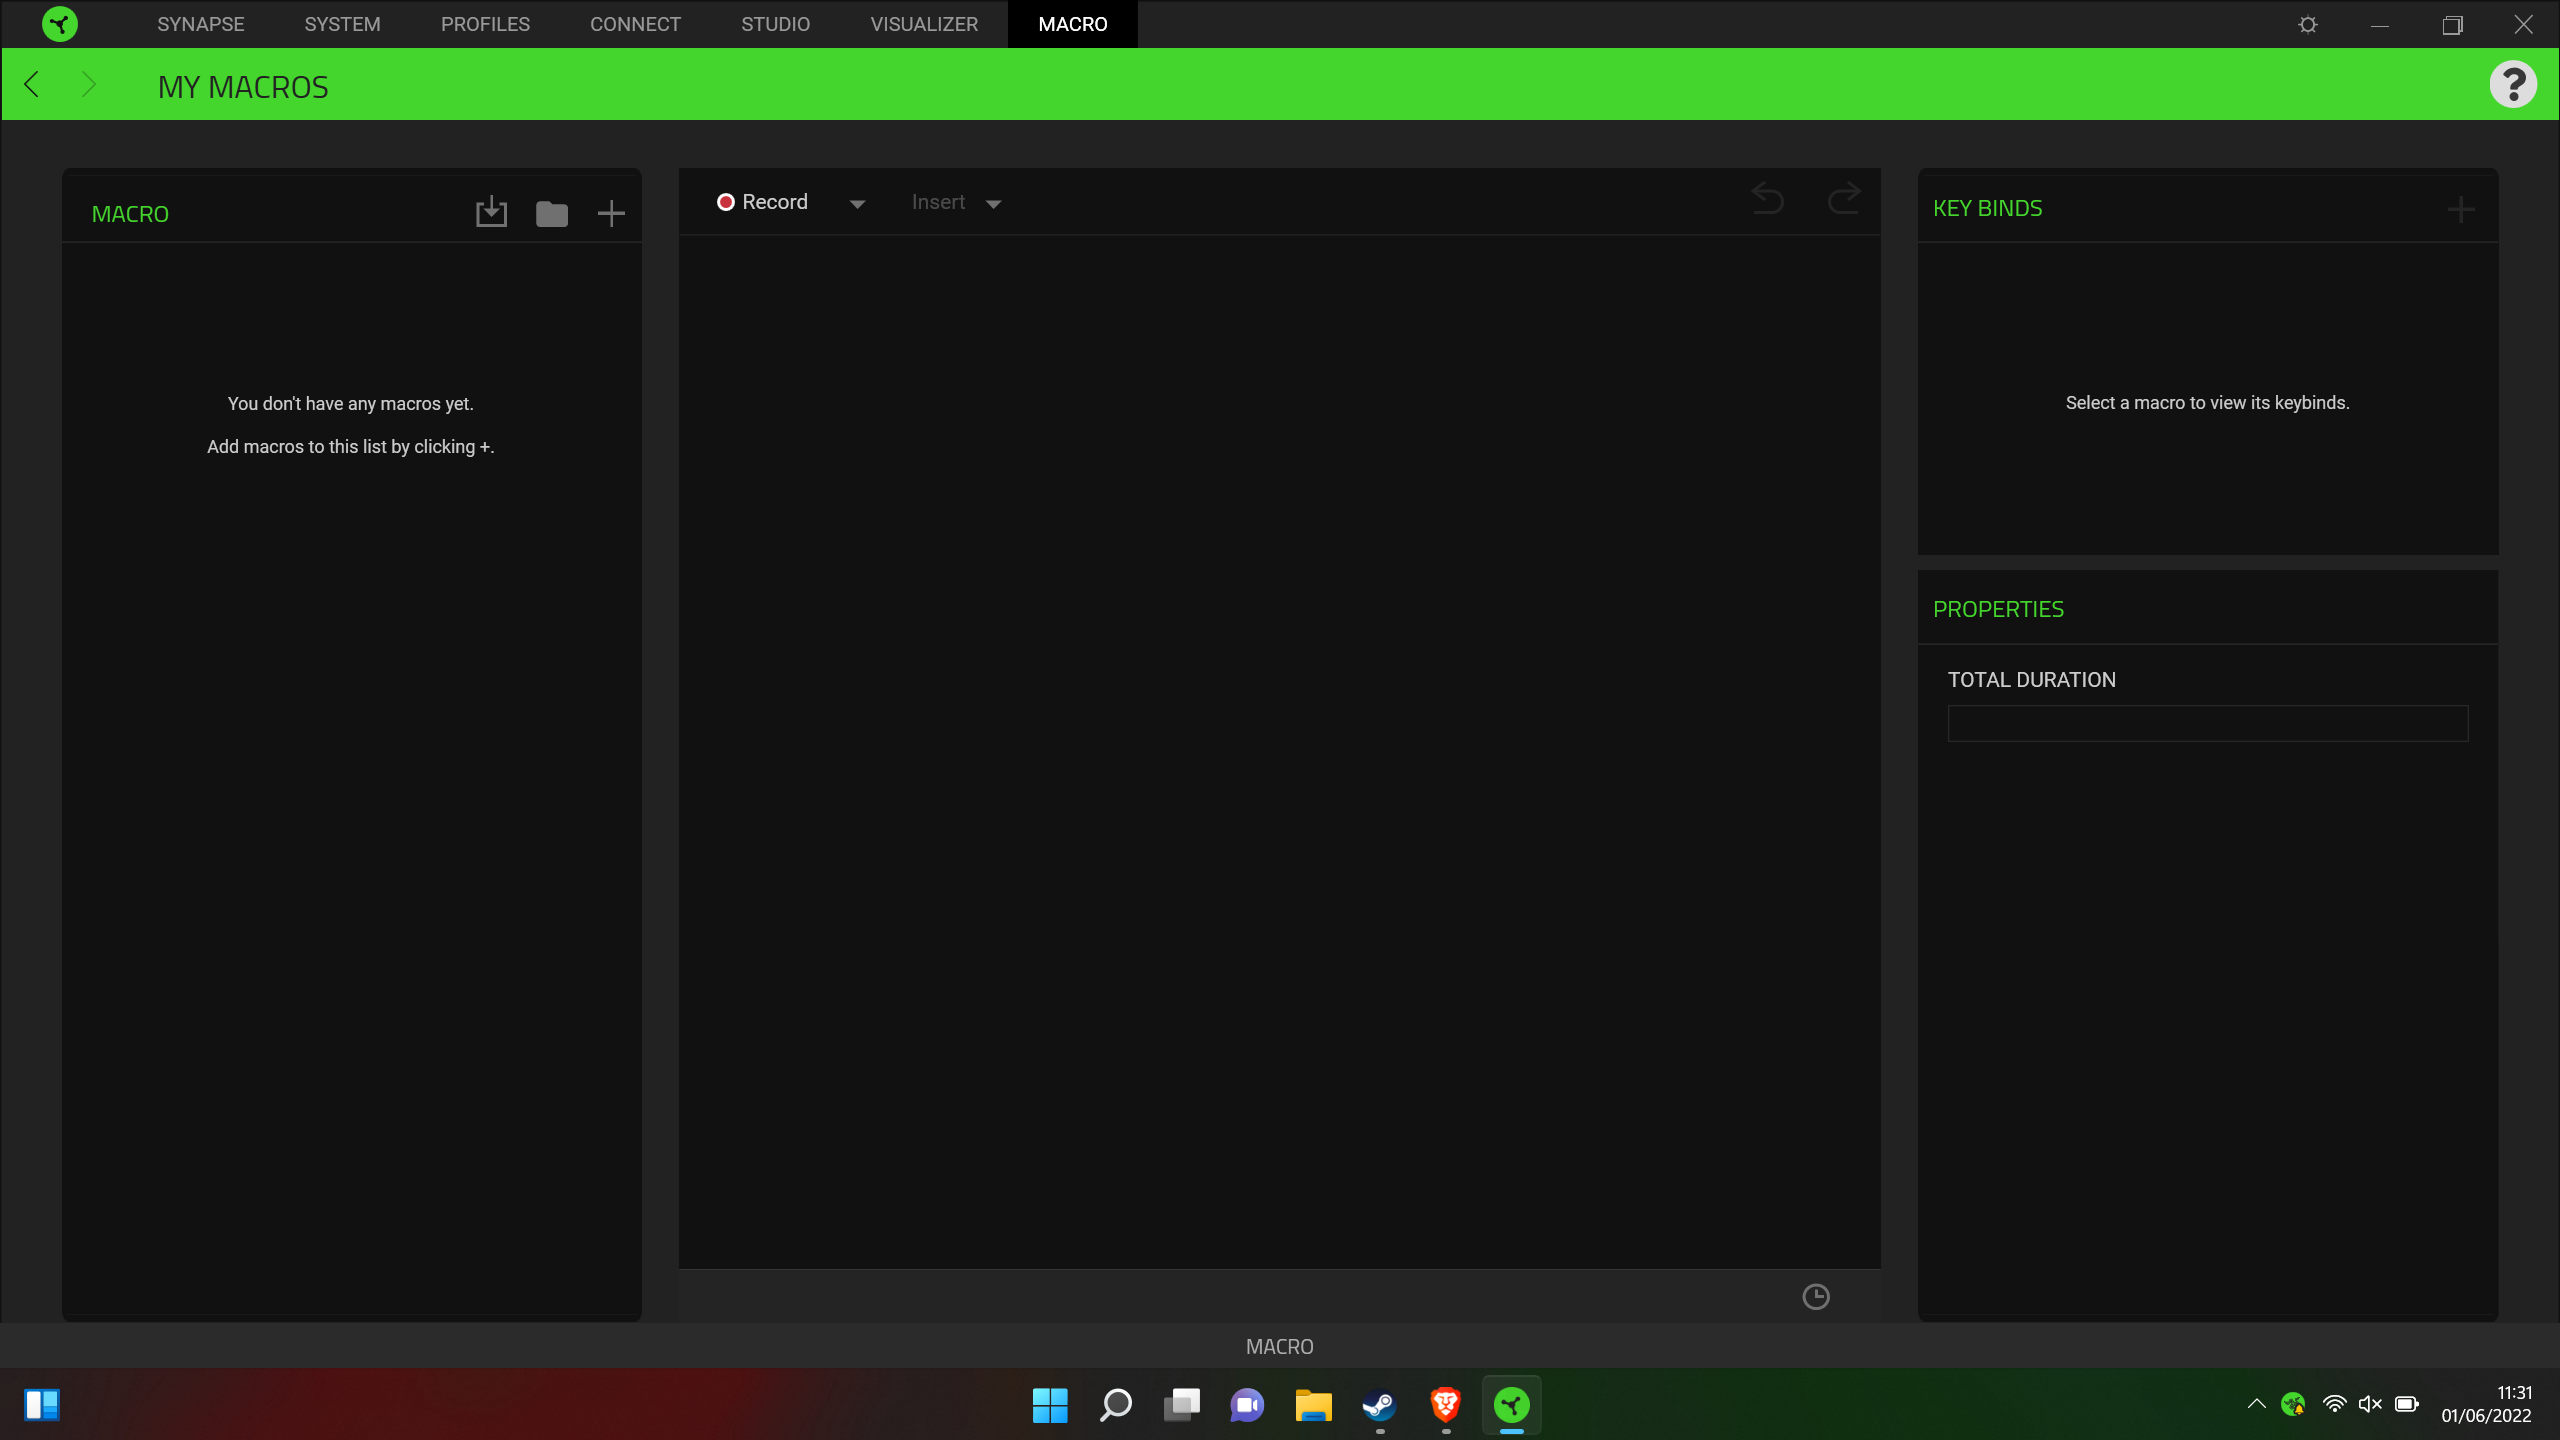This screenshot has height=1440, width=2560.
Task: Insert a delay using the clock icon
Action: (1816, 1296)
